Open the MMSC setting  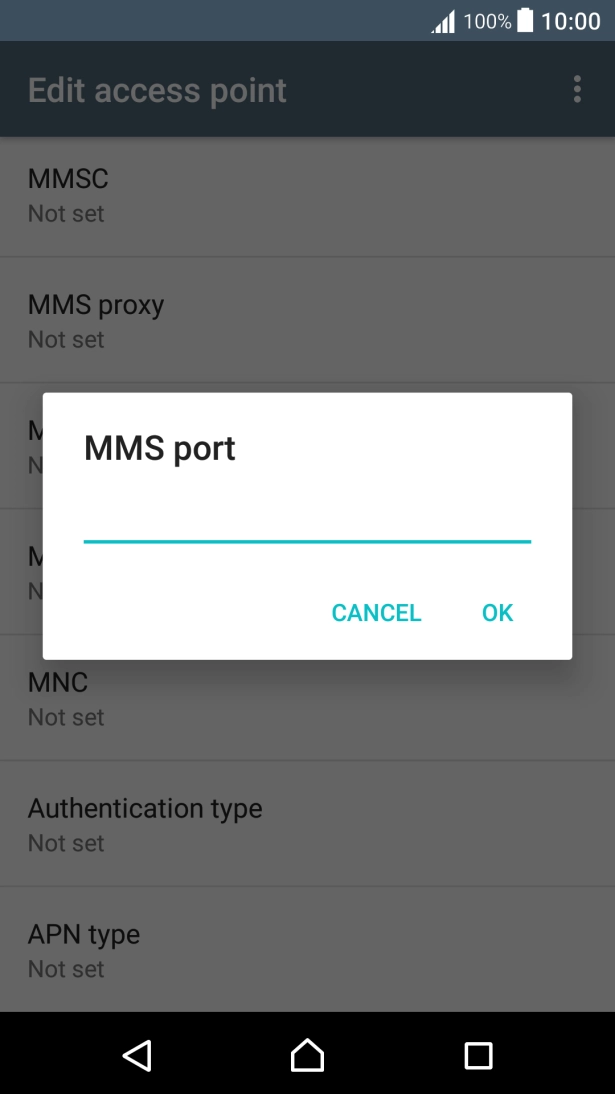pos(307,195)
